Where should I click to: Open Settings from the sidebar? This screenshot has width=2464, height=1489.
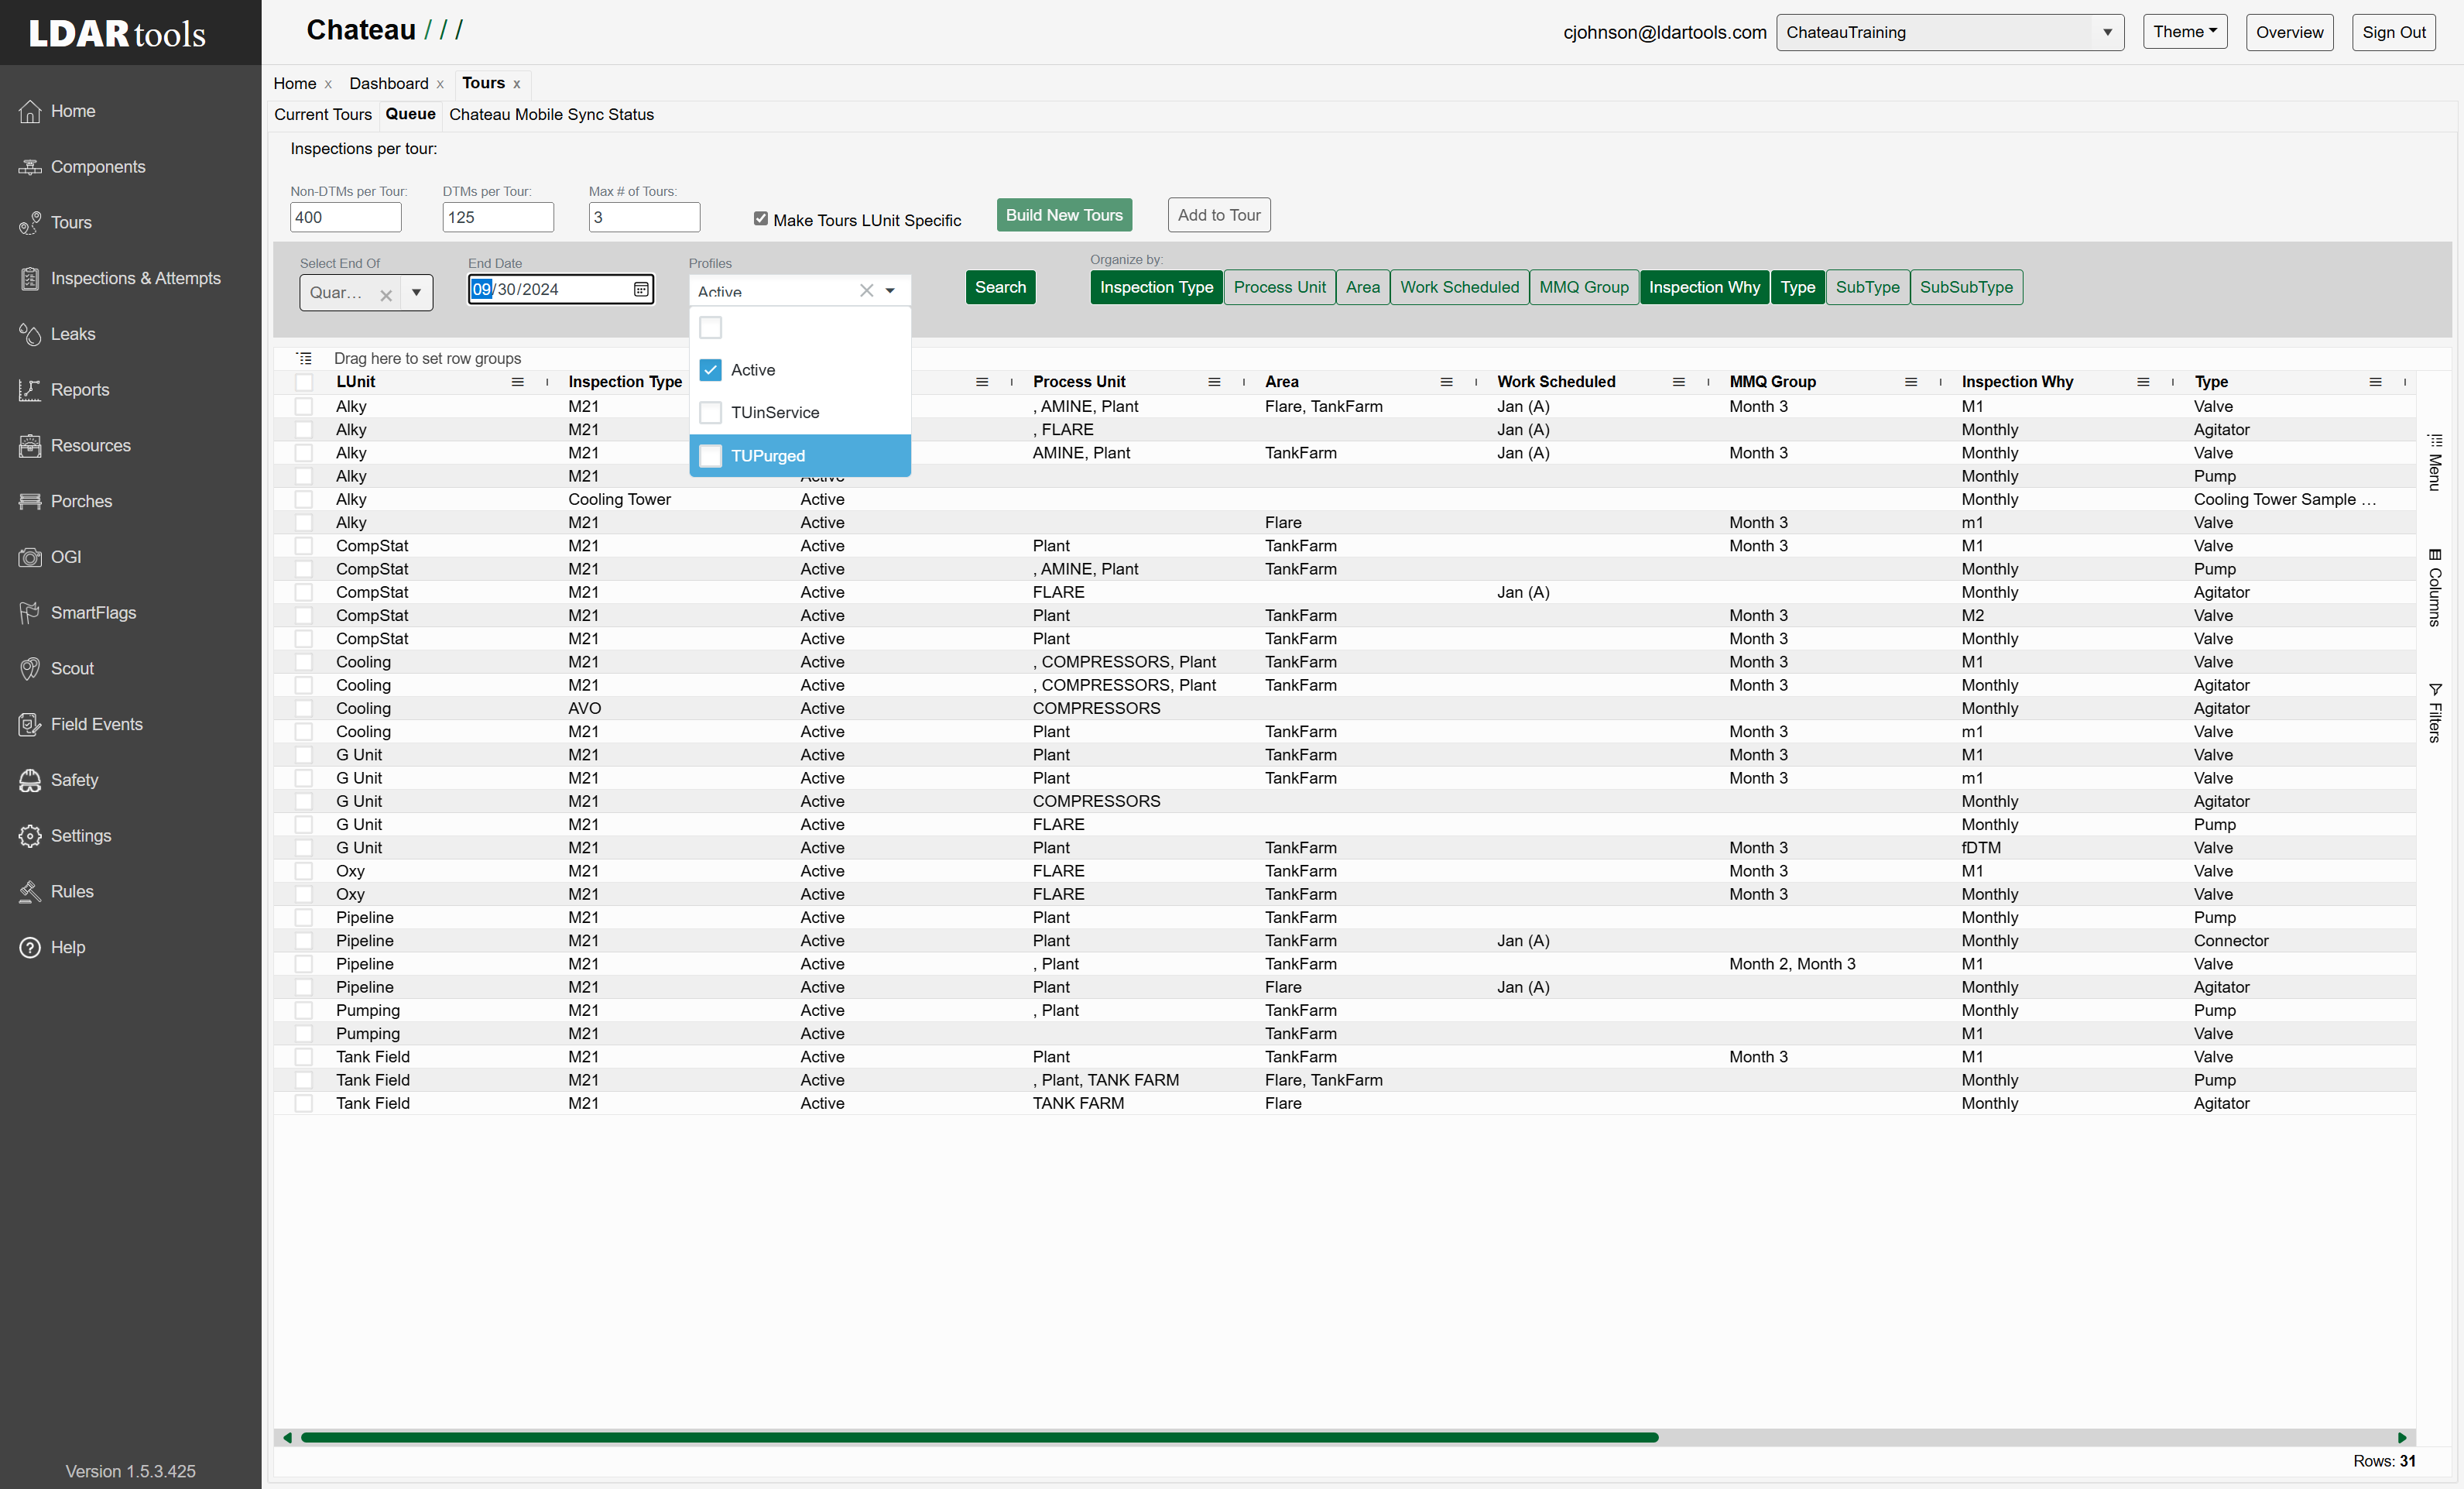coord(65,836)
